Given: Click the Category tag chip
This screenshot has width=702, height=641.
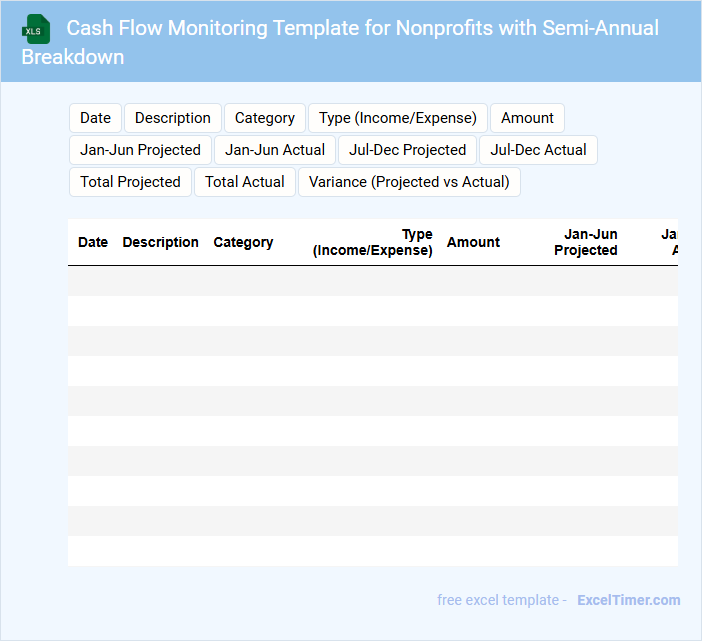Looking at the screenshot, I should click(265, 118).
